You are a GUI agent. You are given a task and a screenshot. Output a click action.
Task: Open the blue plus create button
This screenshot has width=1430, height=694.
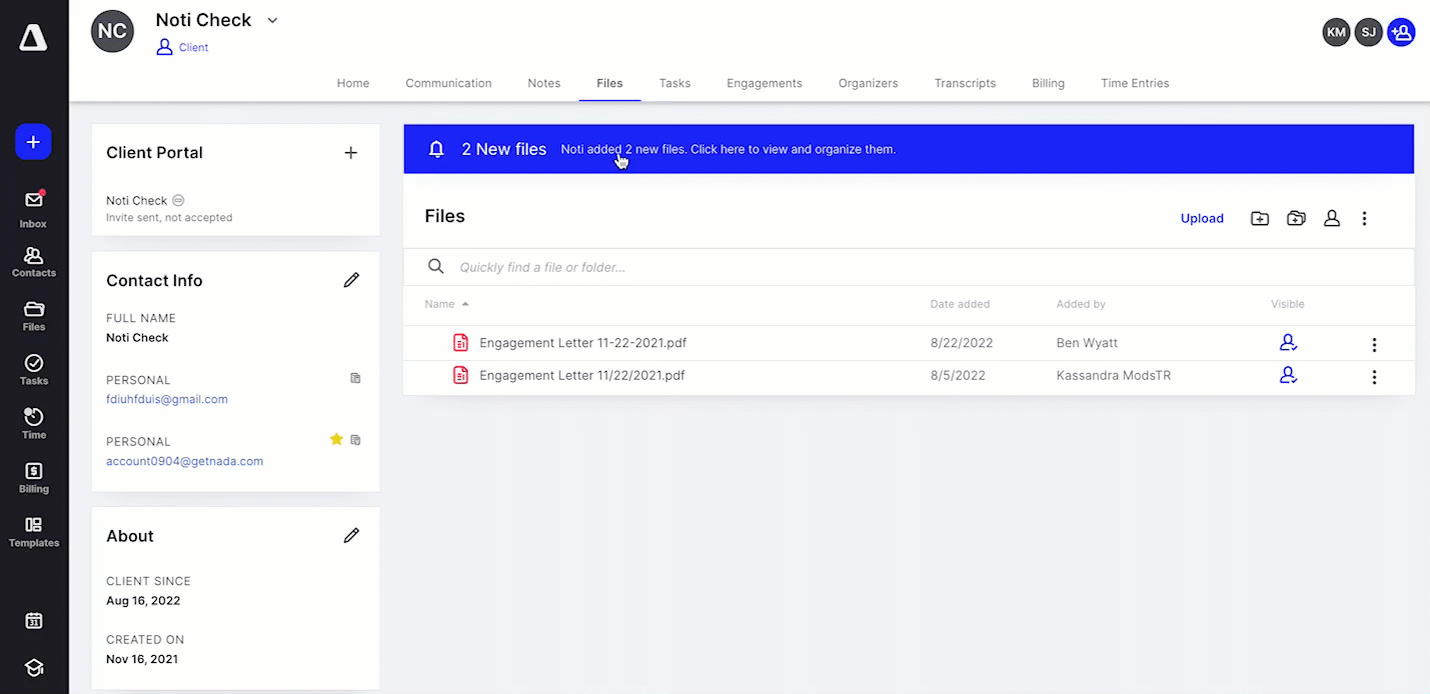click(33, 142)
